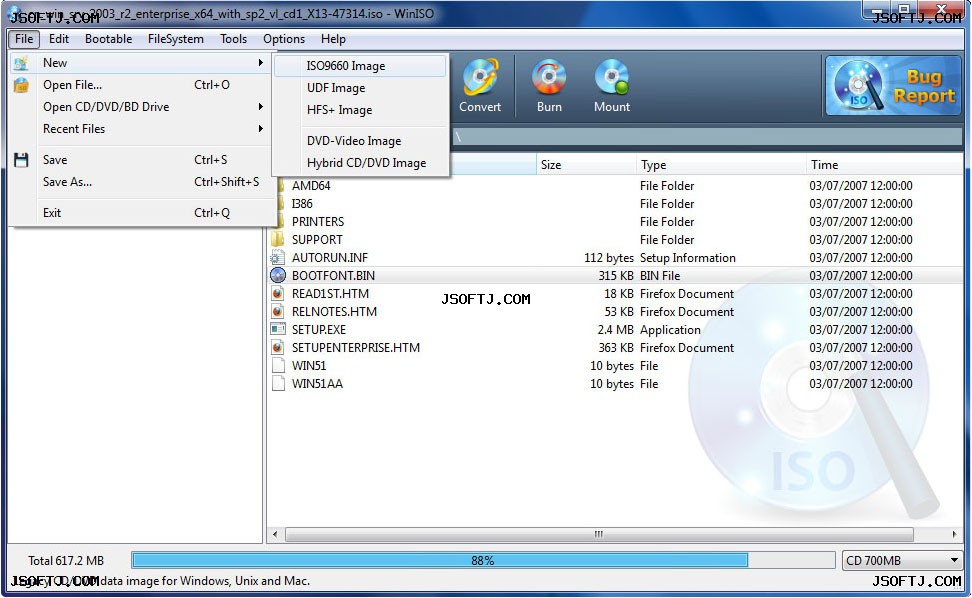Select the SETUPENTERPRISE.HTM file name

(x=356, y=348)
